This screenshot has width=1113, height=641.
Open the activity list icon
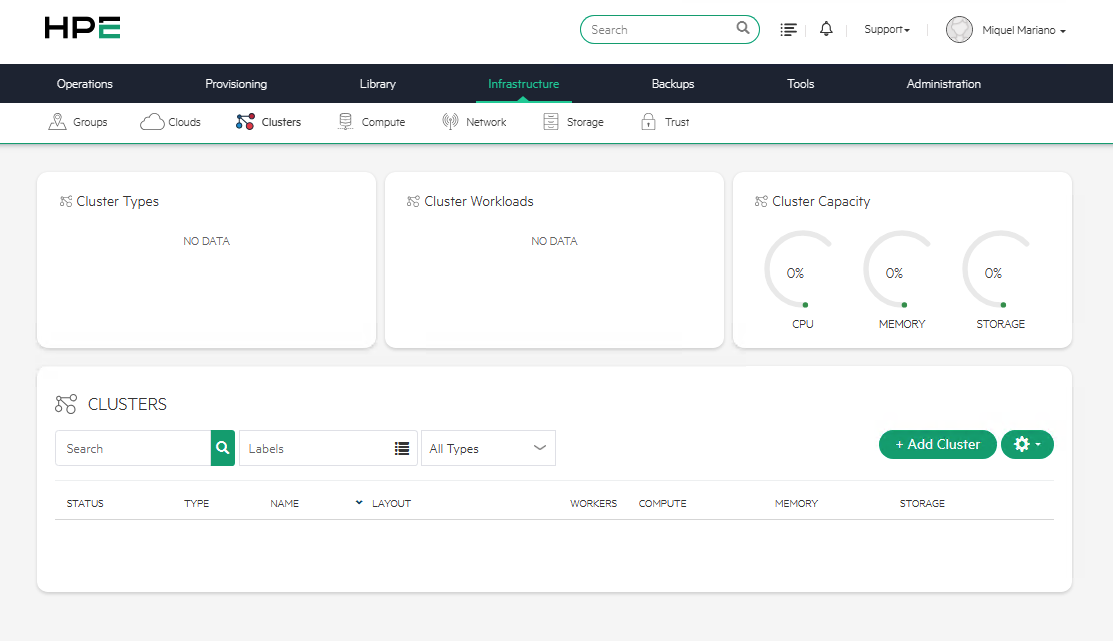[788, 29]
